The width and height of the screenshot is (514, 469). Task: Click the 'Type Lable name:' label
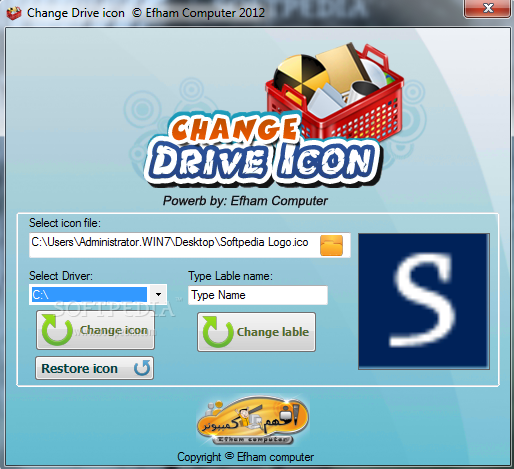coord(230,276)
